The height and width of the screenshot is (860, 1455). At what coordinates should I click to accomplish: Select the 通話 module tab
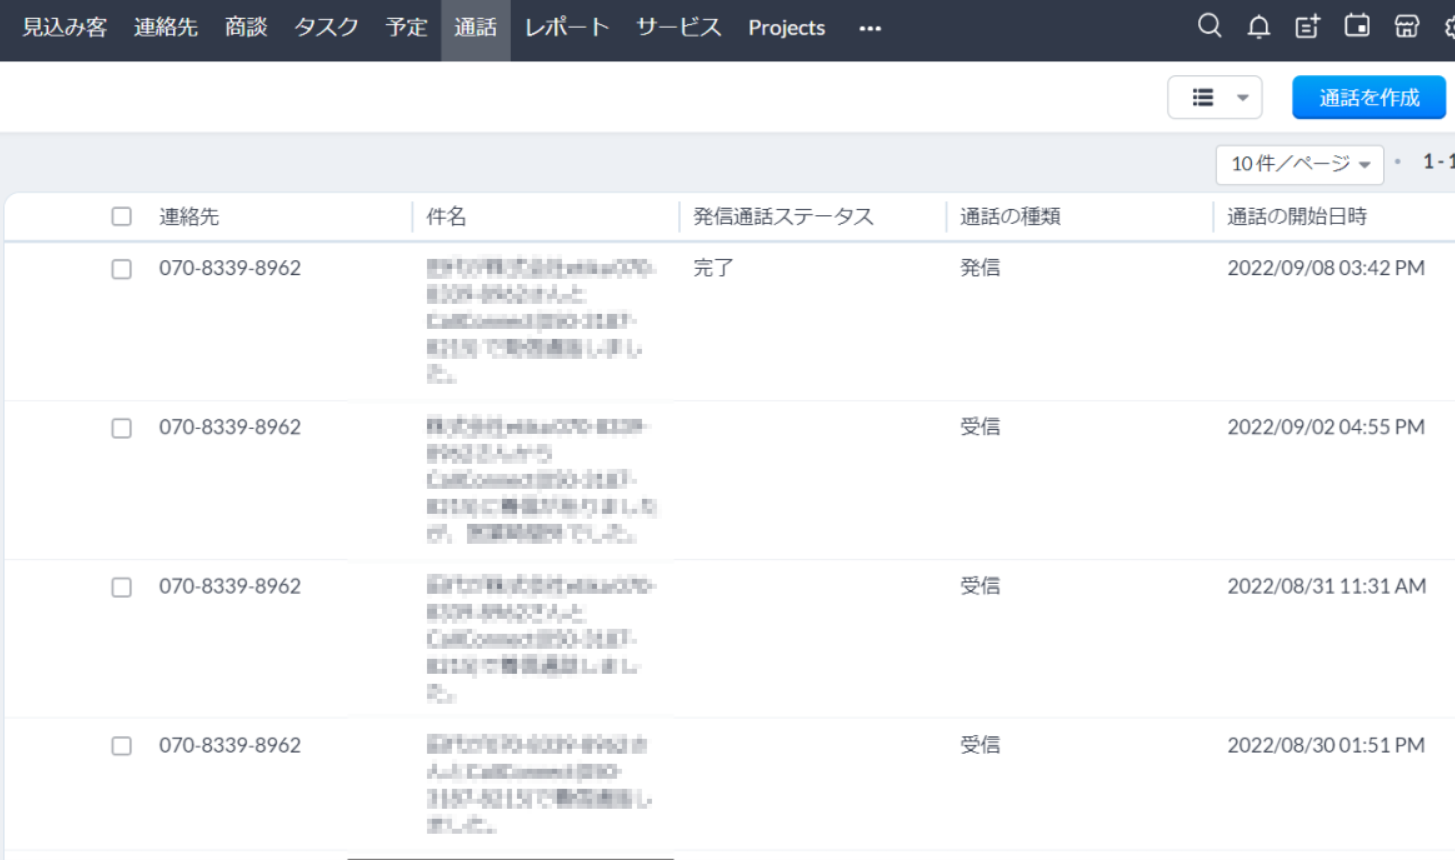475,28
